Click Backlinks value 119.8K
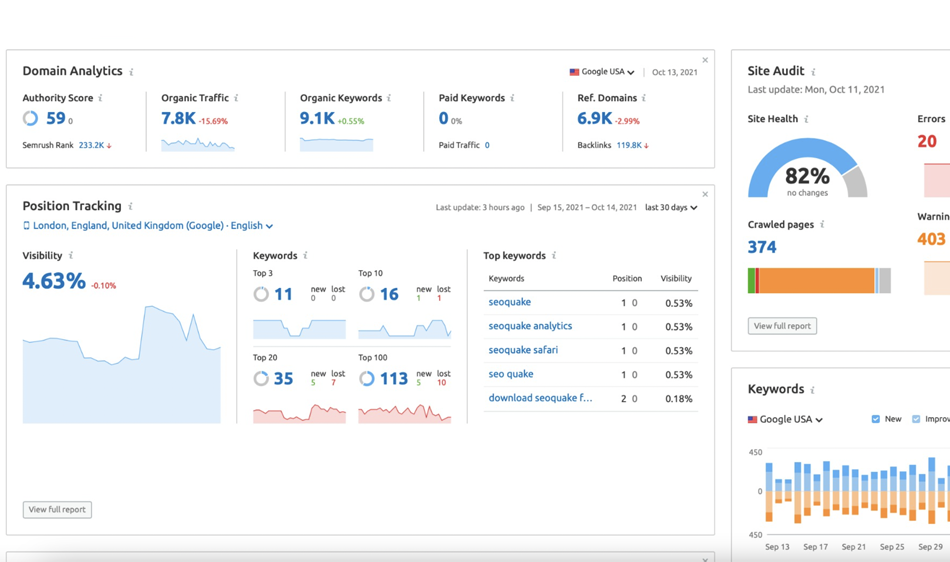The width and height of the screenshot is (950, 562). click(x=629, y=145)
